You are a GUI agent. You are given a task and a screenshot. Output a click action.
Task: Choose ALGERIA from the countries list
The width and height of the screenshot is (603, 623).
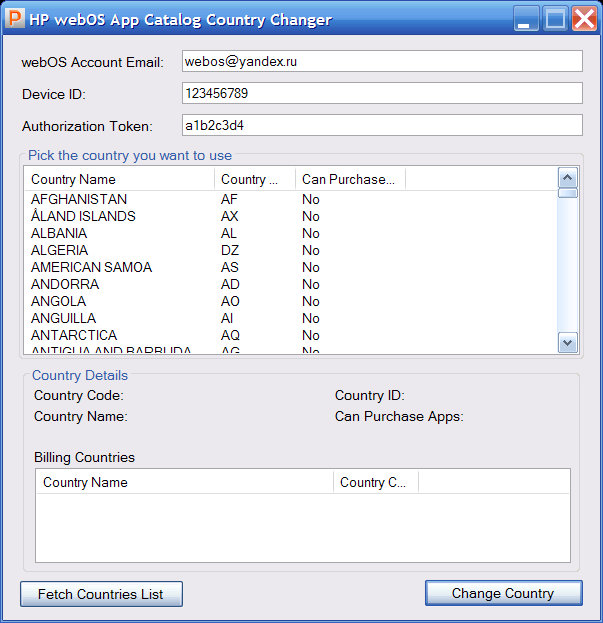click(x=59, y=250)
